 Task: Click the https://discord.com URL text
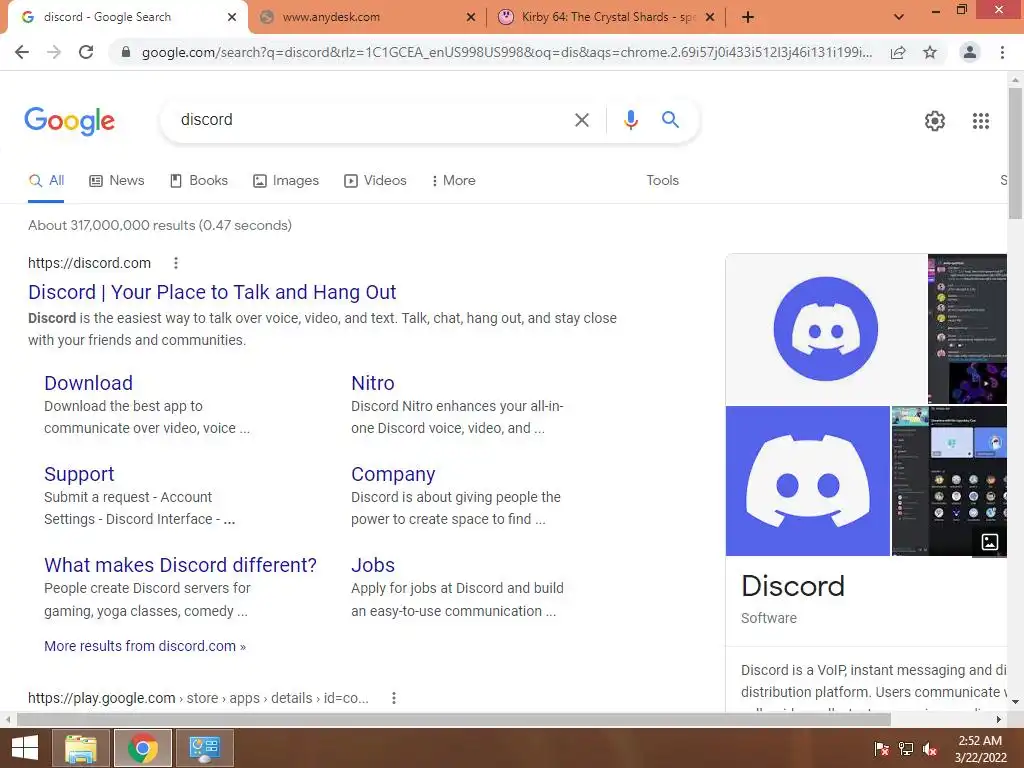pyautogui.click(x=89, y=263)
